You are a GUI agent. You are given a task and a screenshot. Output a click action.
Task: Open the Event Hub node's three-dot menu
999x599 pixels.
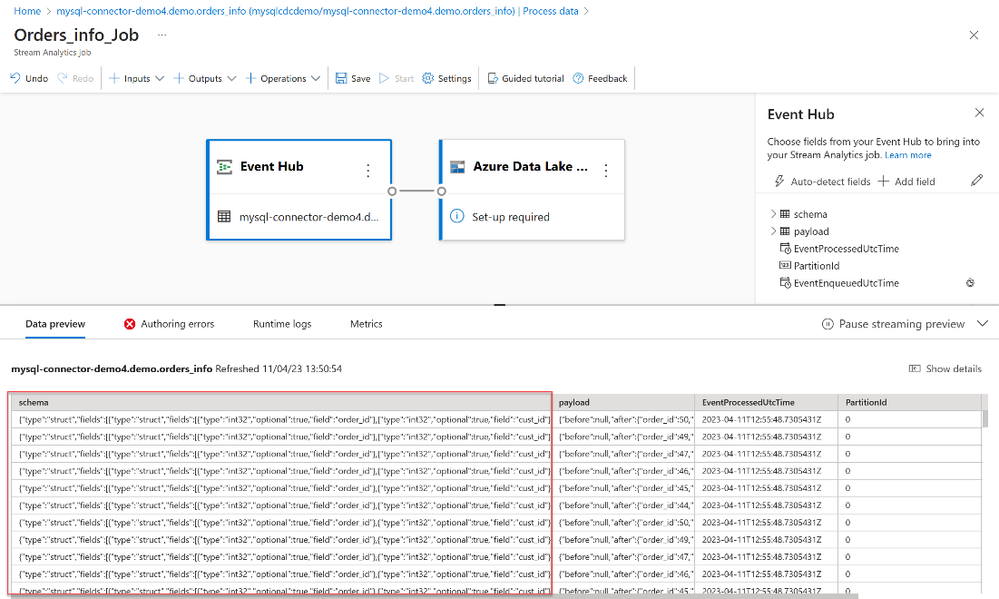368,170
